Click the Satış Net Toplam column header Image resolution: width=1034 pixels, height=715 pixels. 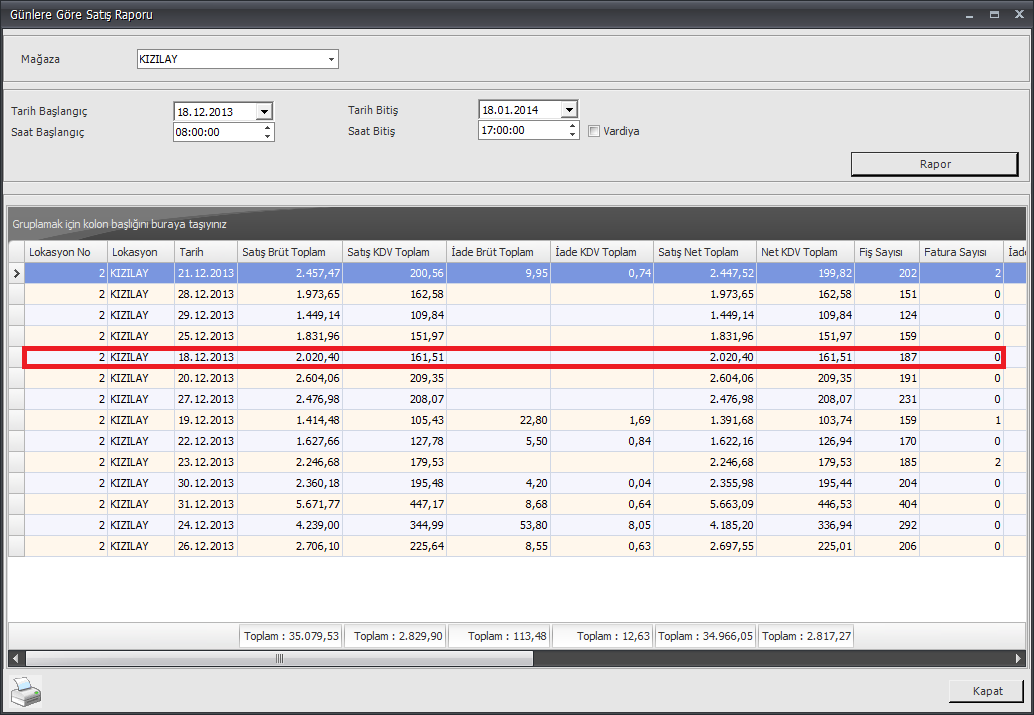pyautogui.click(x=705, y=252)
